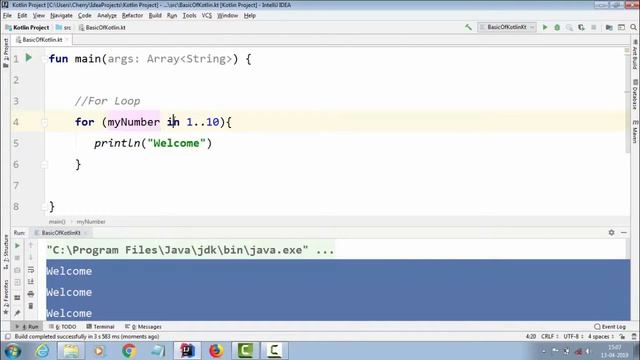Click the //For Loop comment line
Image resolution: width=640 pixels, height=360 pixels.
107,101
